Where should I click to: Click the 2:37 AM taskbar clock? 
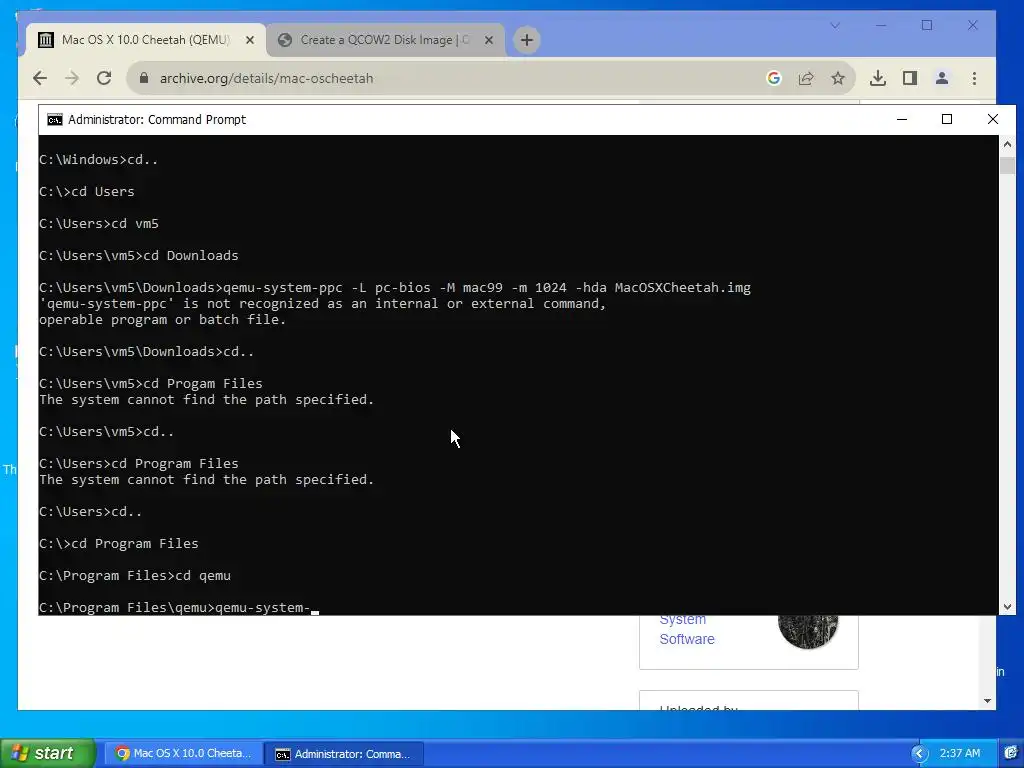point(959,753)
